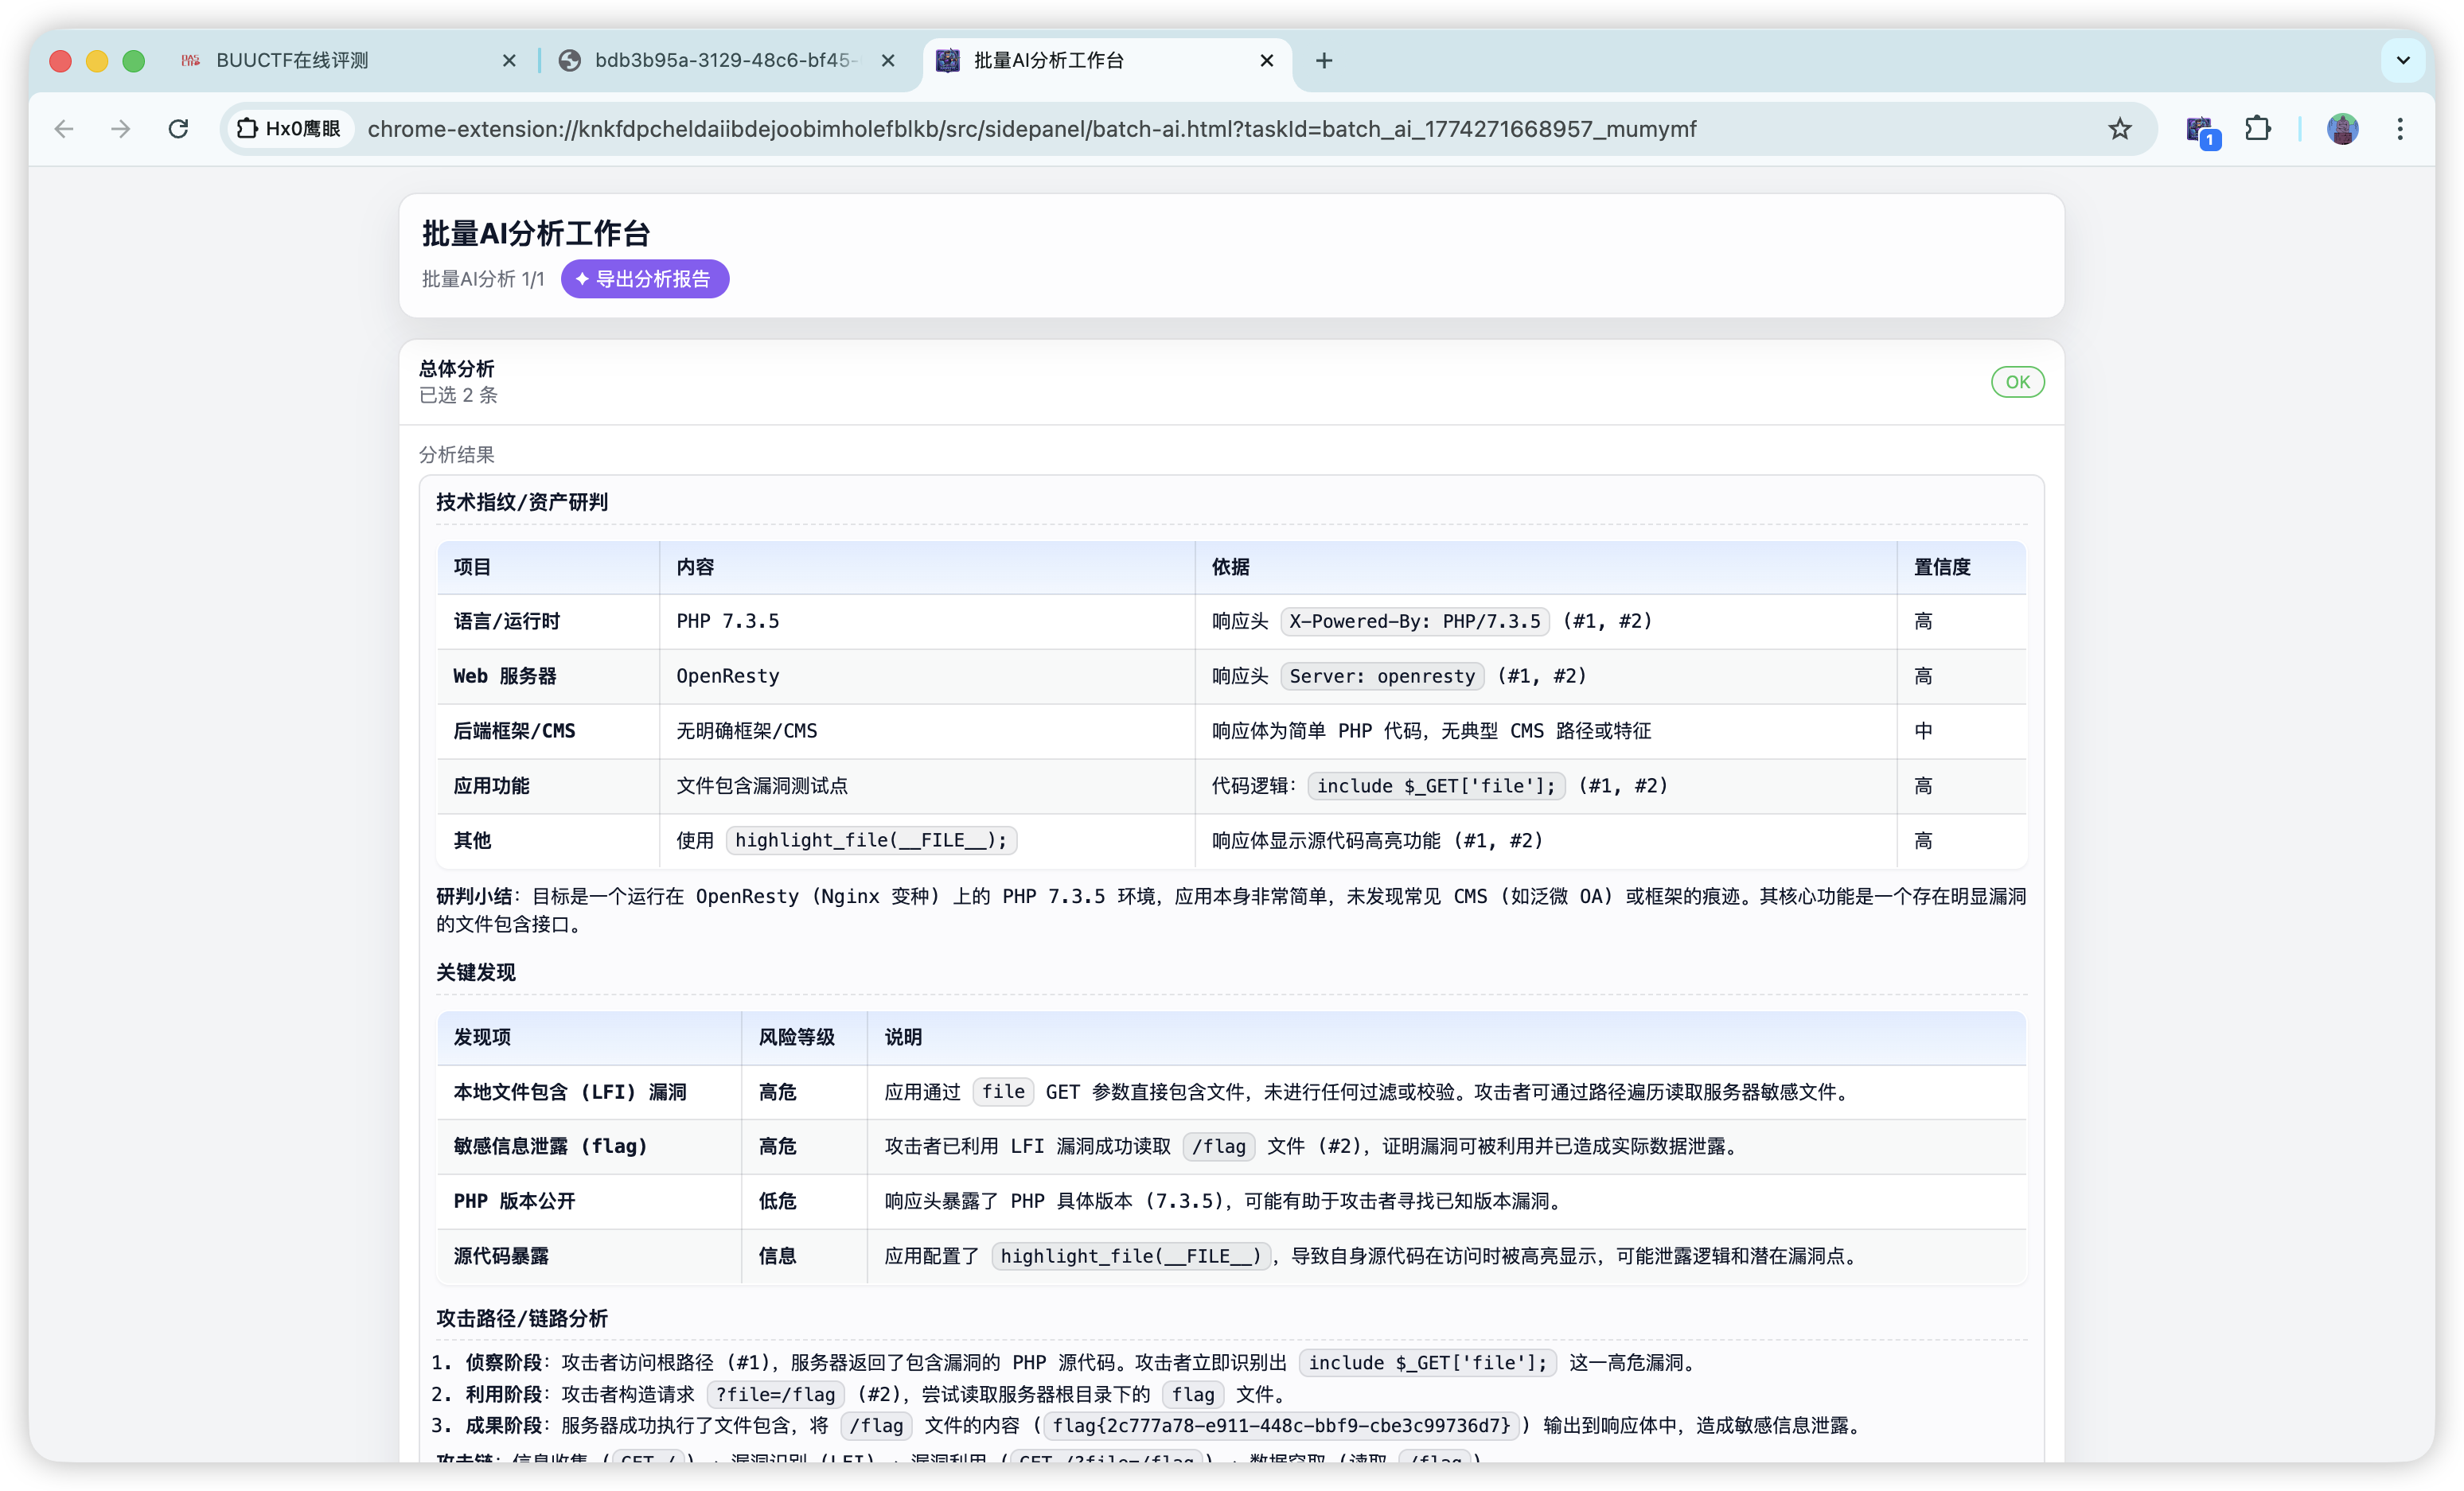Image resolution: width=2464 pixels, height=1491 pixels.
Task: Open the Extensions puzzle-piece menu
Action: click(x=2257, y=129)
